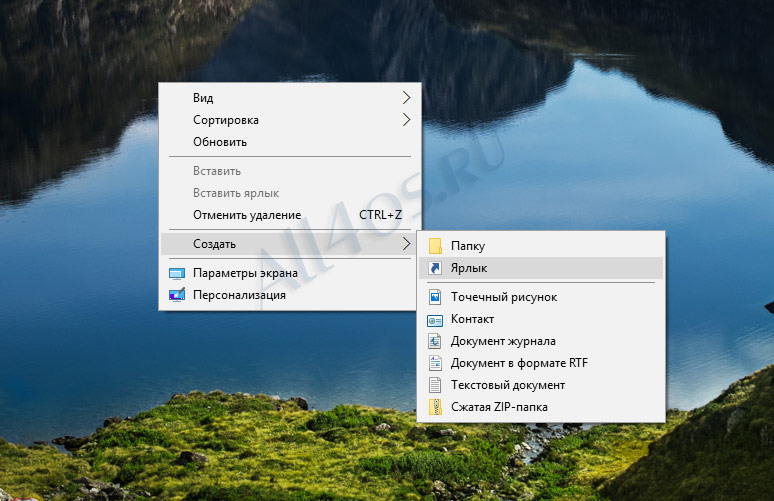The width and height of the screenshot is (774, 501).
Task: Expand the Сортировка submenu arrow
Action: tap(406, 119)
